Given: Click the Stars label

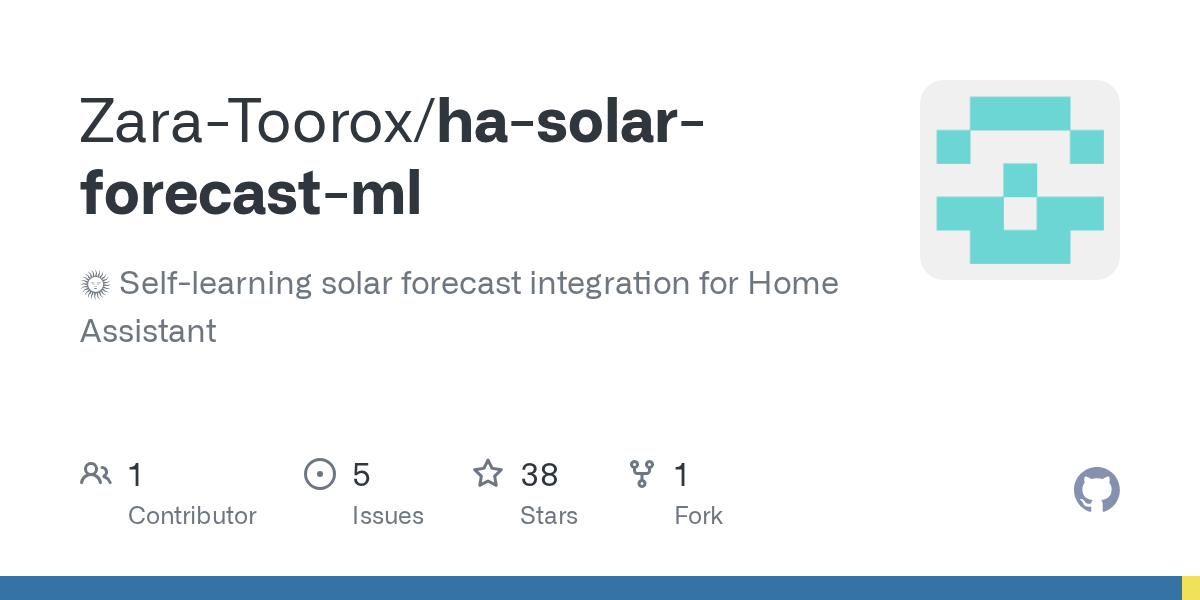Looking at the screenshot, I should click(x=548, y=516).
